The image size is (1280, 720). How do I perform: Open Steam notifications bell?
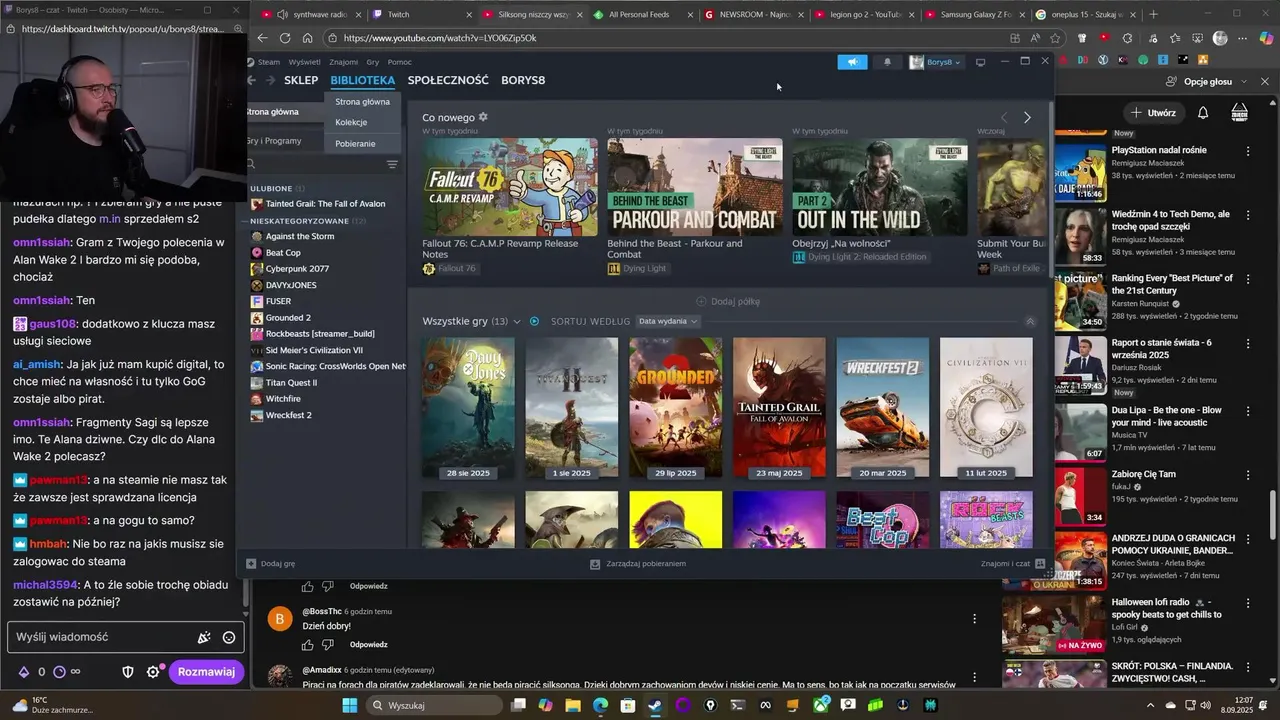887,62
